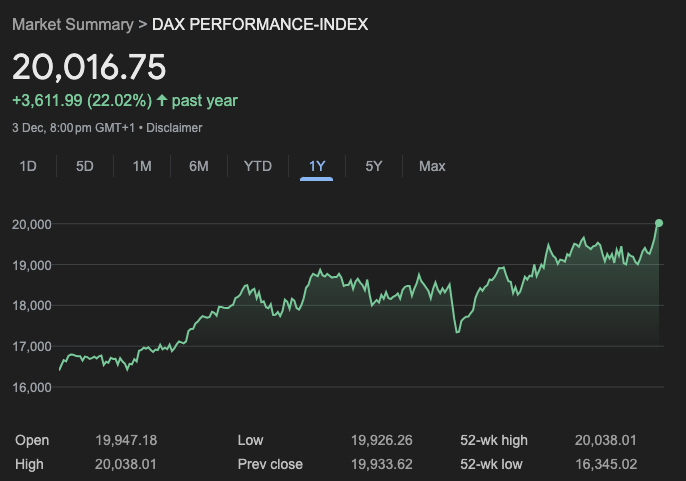Open the Disclaimer link
Image resolution: width=686 pixels, height=481 pixels.
pos(174,128)
